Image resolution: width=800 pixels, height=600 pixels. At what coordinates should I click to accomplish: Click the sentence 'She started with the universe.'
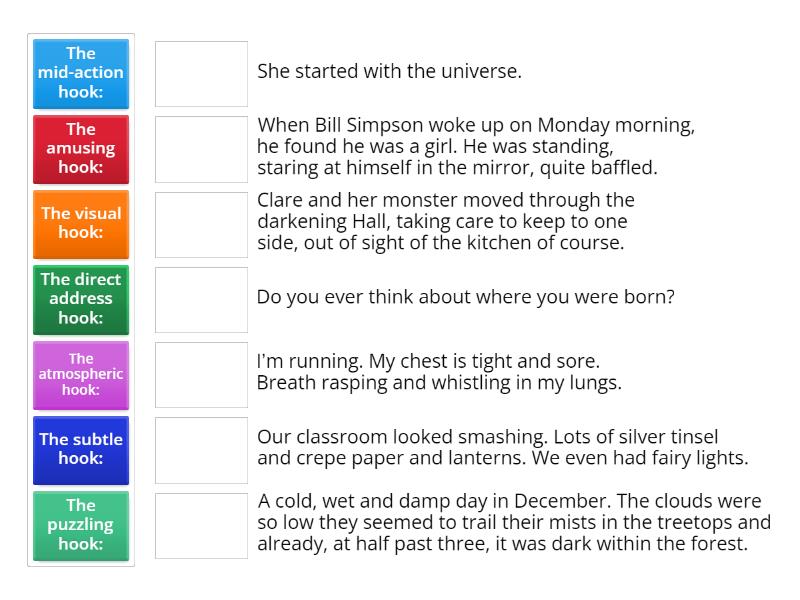(389, 72)
